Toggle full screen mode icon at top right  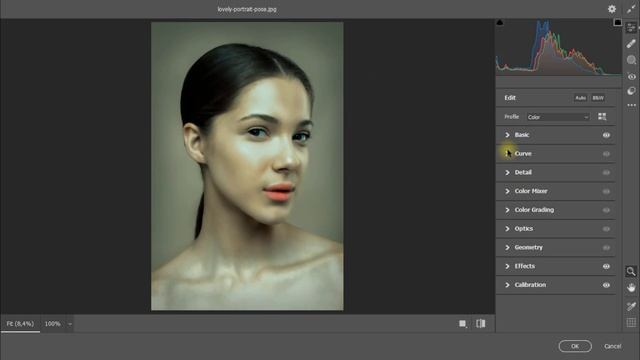pos(631,9)
